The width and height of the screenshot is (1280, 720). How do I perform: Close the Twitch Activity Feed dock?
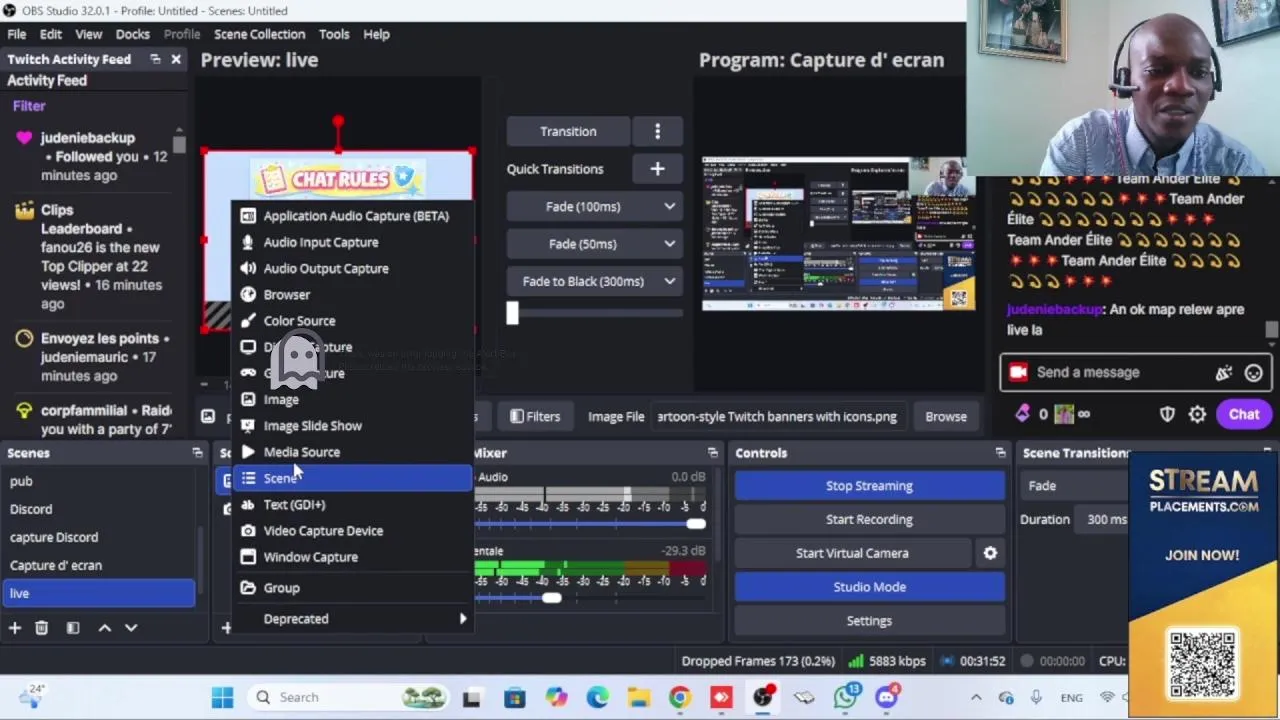[176, 59]
